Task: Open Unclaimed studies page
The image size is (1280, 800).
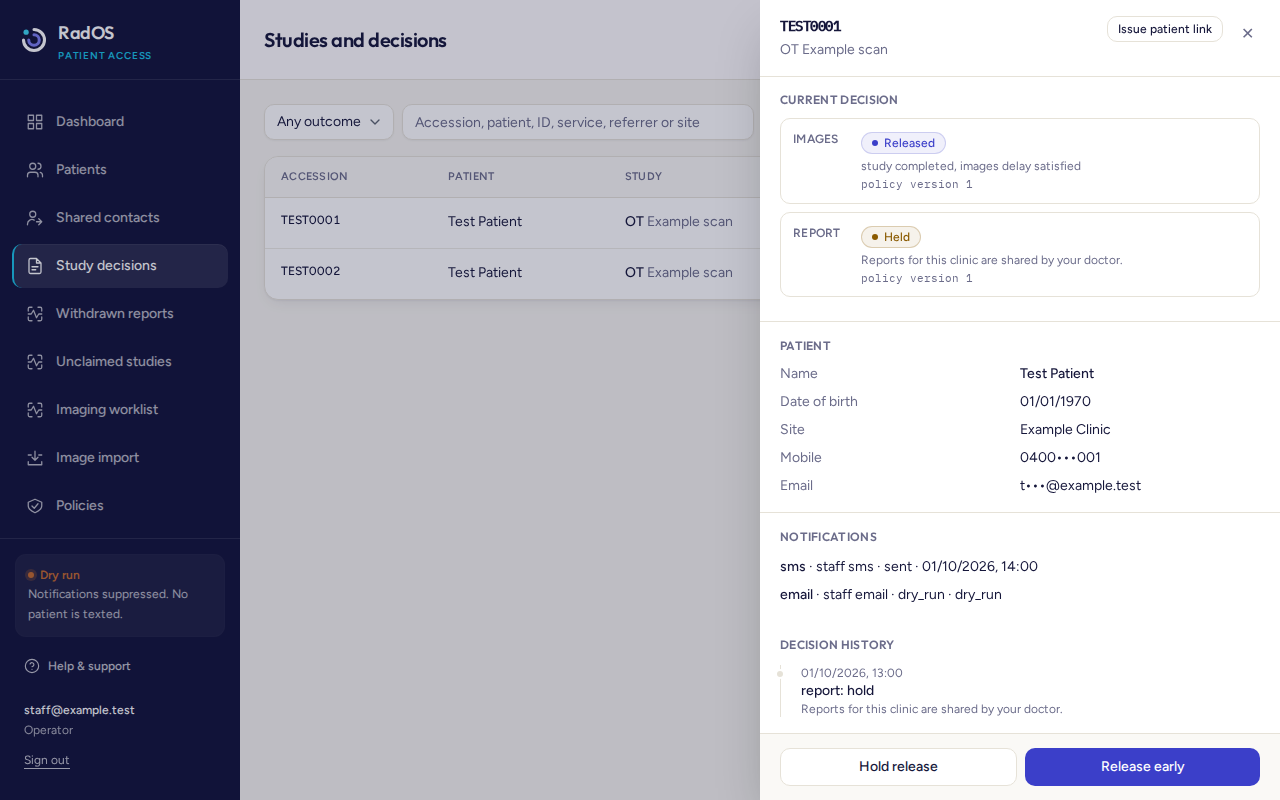Action: 120,362
